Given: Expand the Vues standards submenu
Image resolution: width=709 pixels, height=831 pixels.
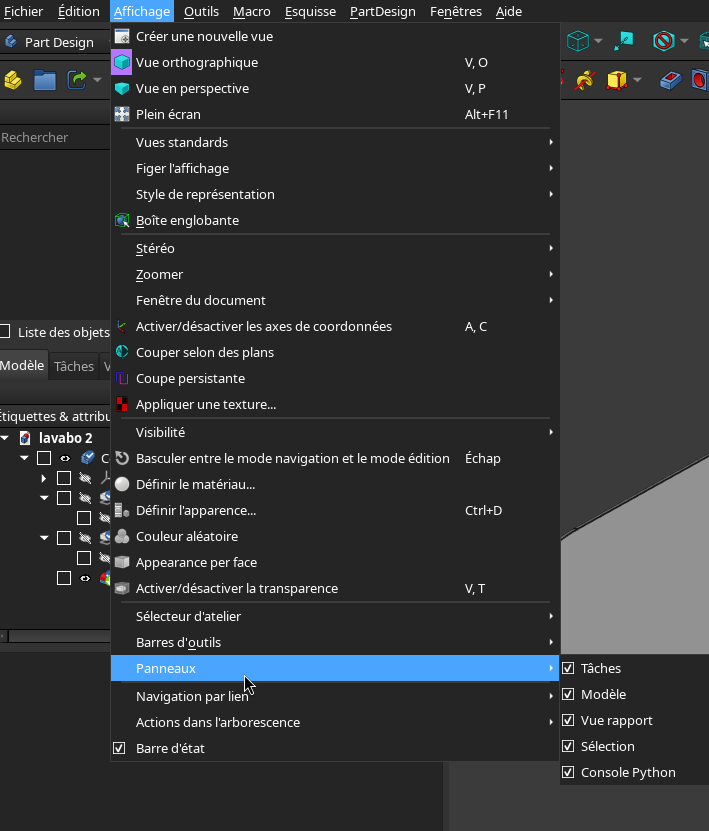Looking at the screenshot, I should (x=335, y=142).
